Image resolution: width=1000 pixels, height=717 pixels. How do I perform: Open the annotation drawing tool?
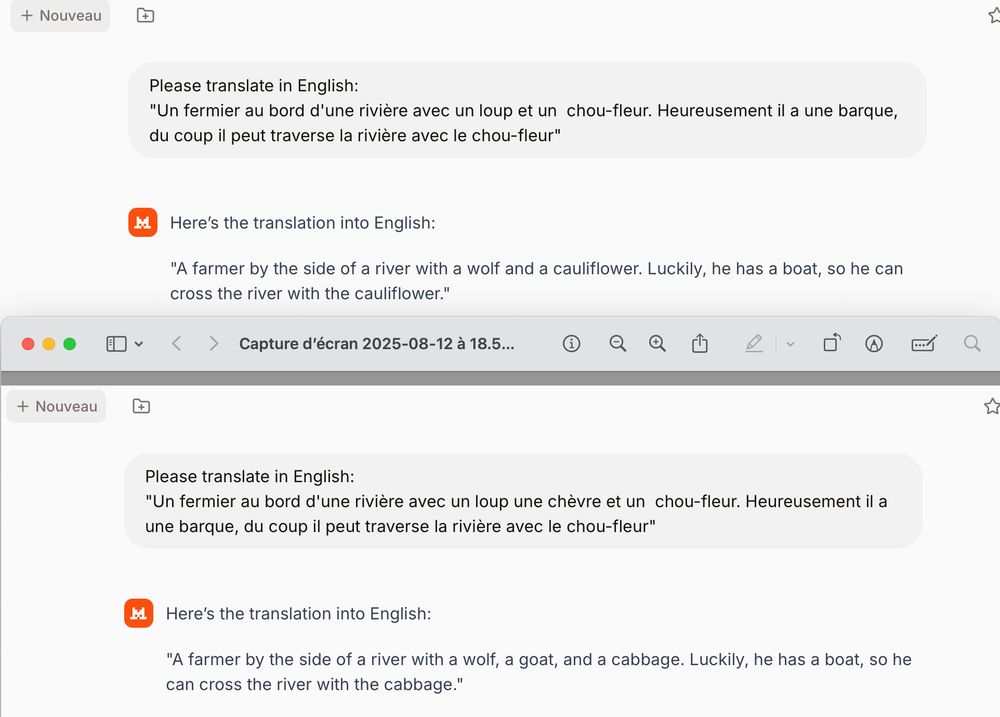[874, 343]
